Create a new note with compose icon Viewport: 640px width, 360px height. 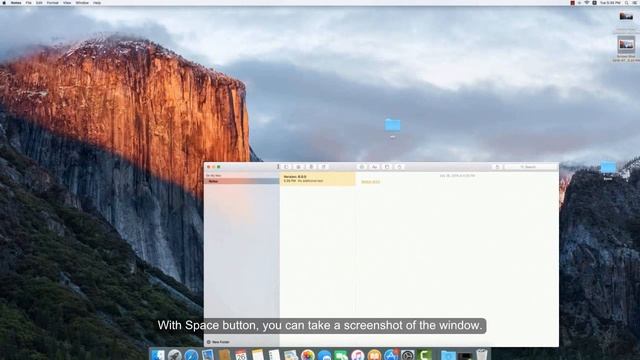[x=324, y=167]
